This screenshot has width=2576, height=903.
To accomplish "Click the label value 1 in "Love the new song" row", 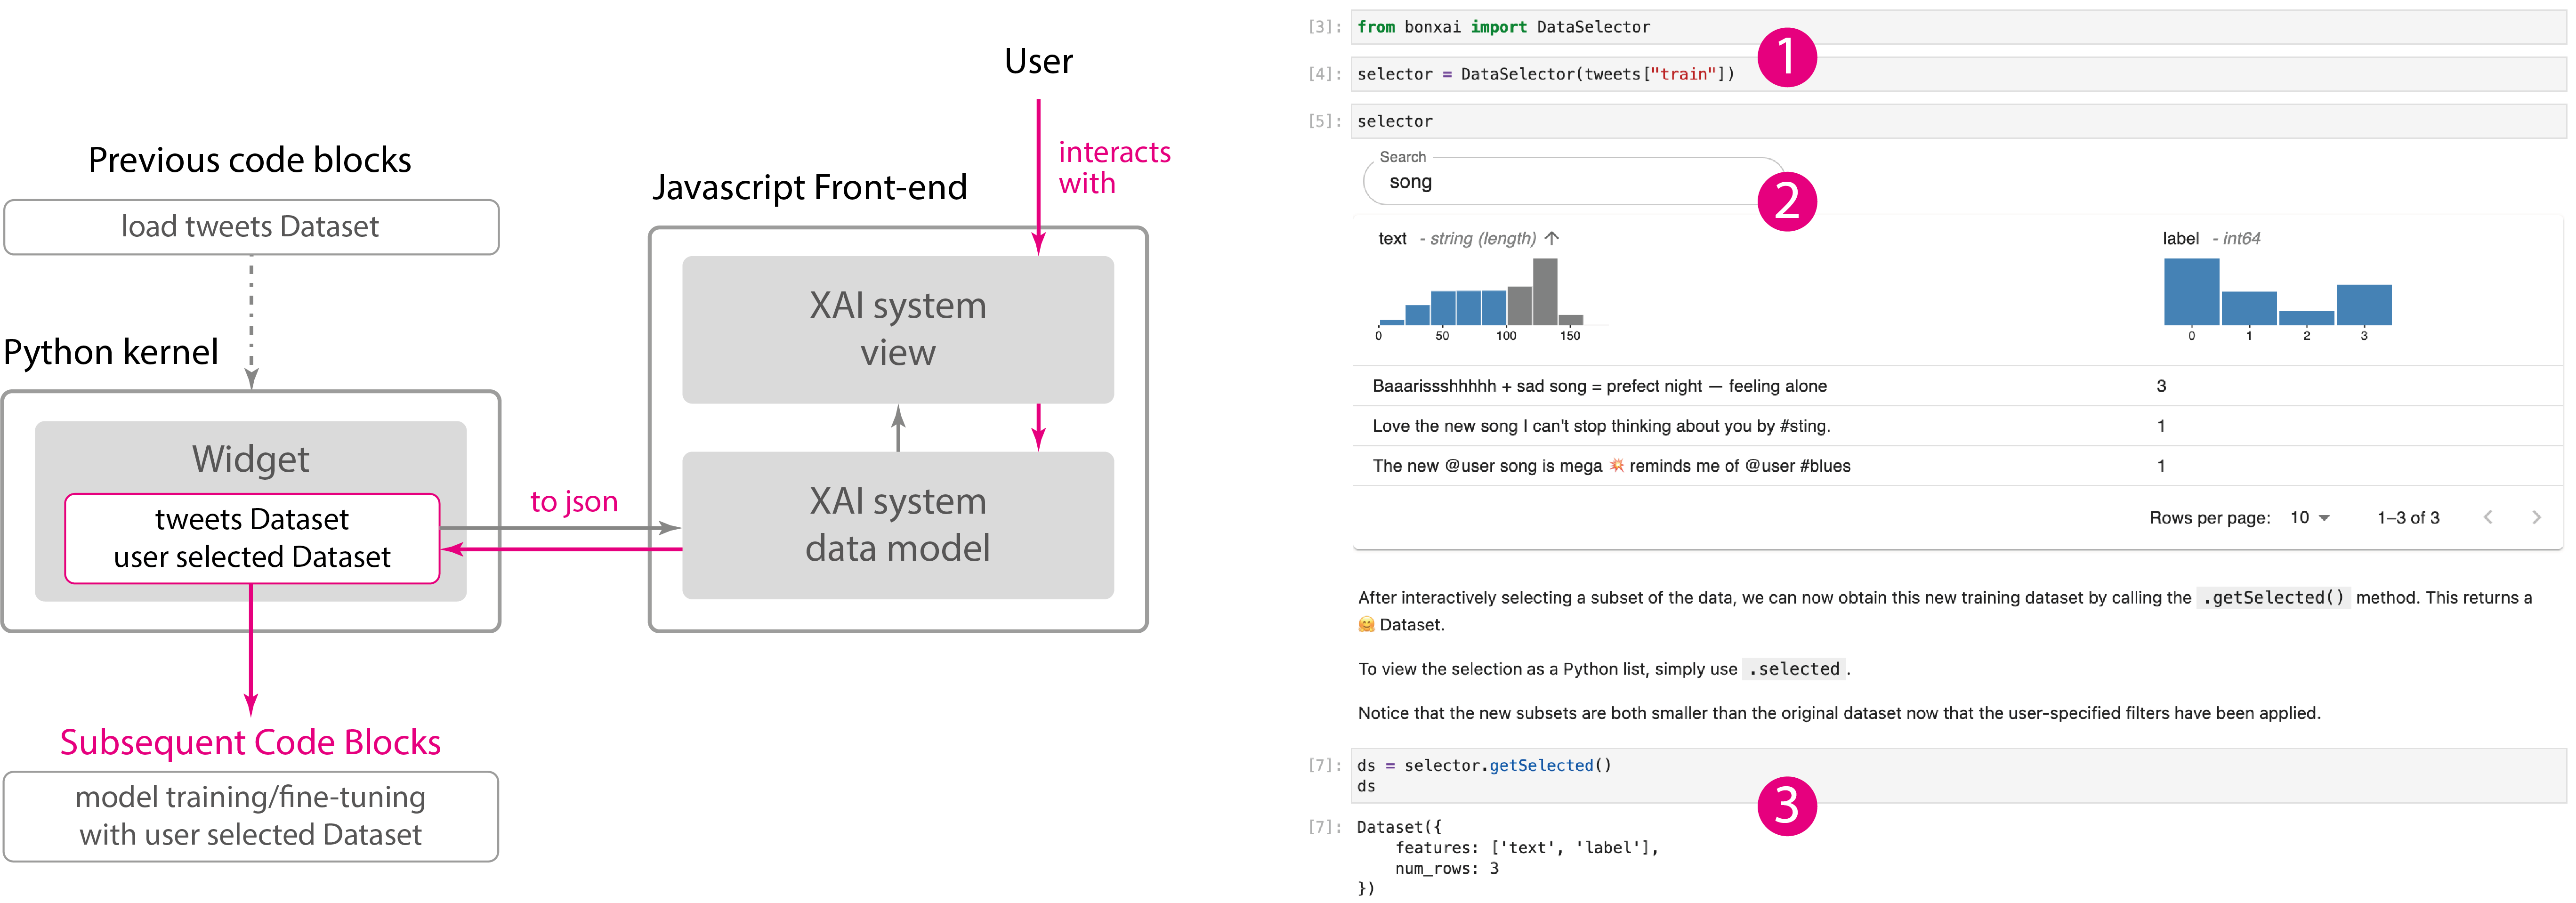I will coord(2161,426).
